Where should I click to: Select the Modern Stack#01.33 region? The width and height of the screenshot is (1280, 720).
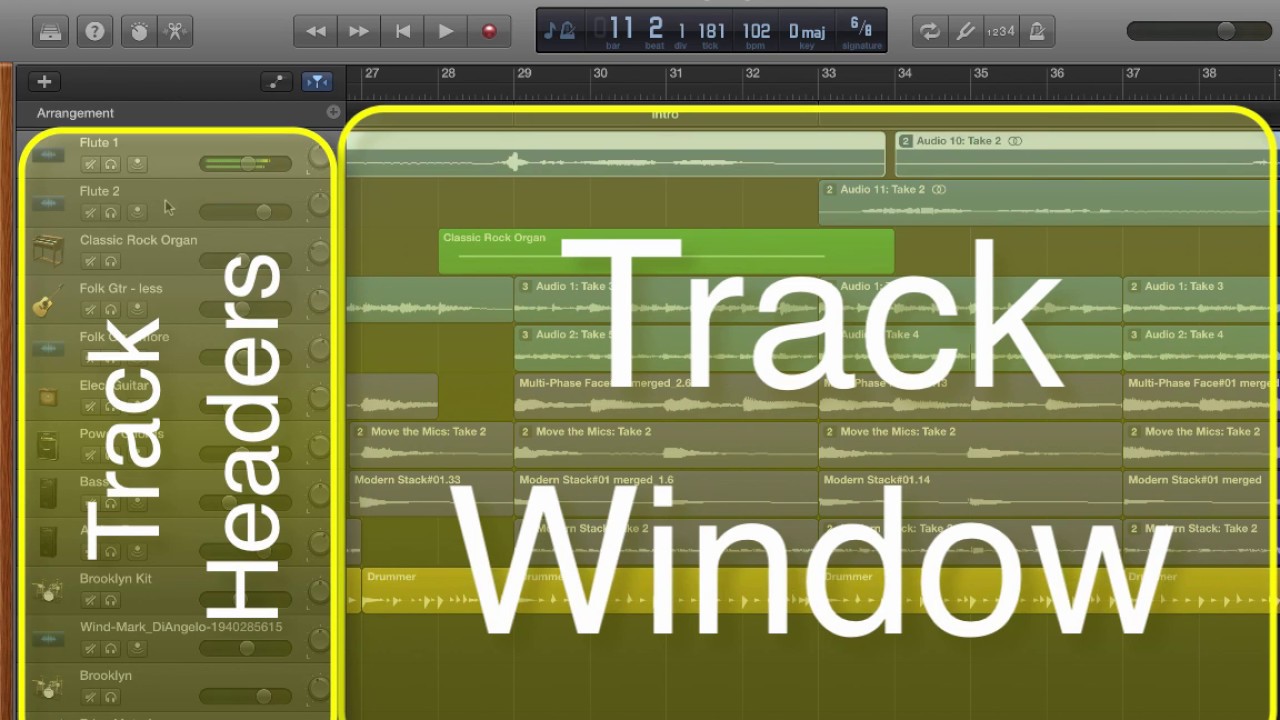(430, 492)
